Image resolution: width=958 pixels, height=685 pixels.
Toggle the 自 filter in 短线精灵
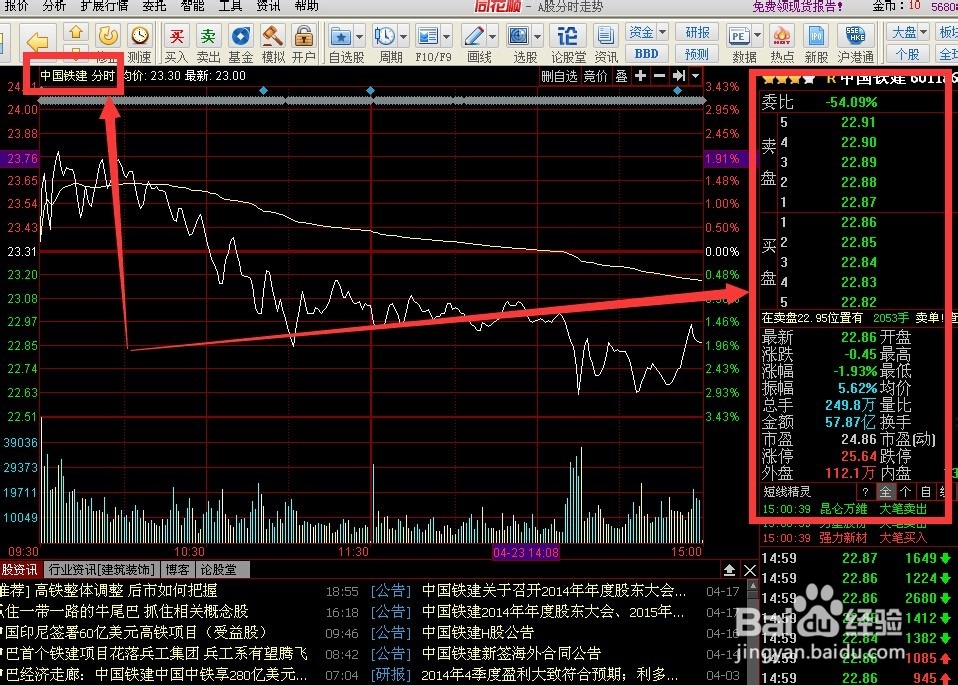926,492
